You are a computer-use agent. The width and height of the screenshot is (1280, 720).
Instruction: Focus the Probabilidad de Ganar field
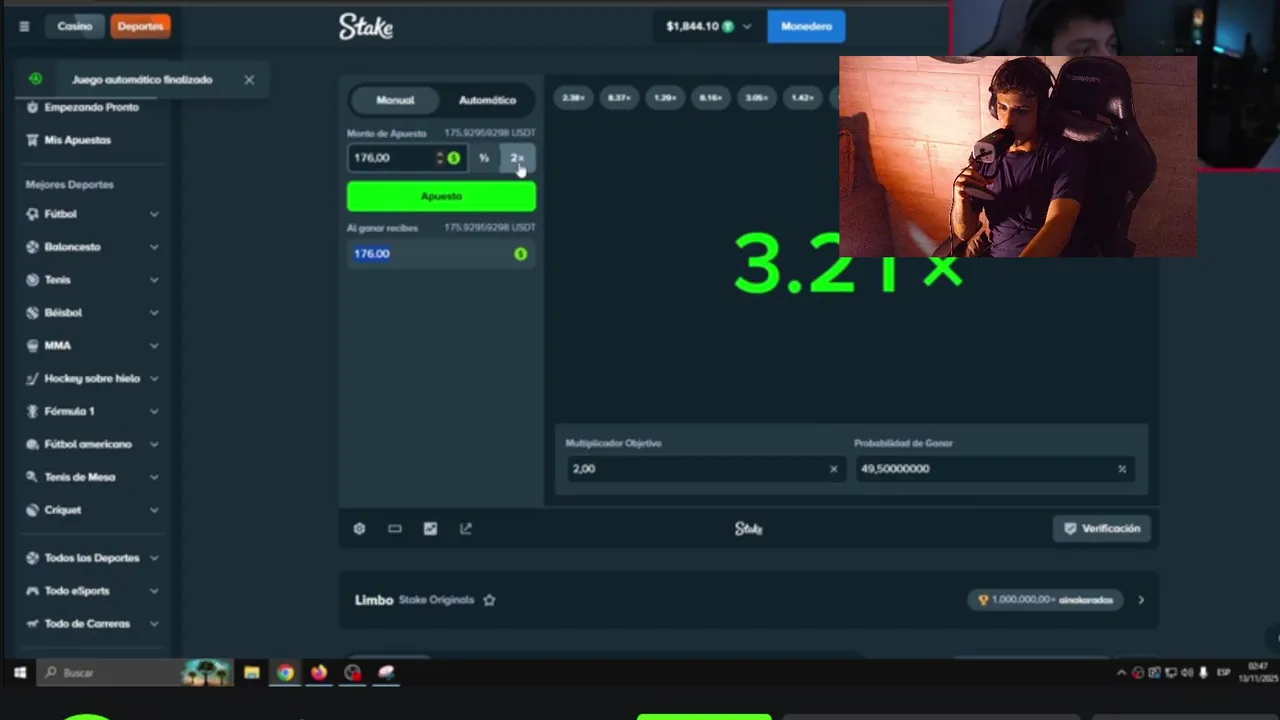[x=994, y=469]
